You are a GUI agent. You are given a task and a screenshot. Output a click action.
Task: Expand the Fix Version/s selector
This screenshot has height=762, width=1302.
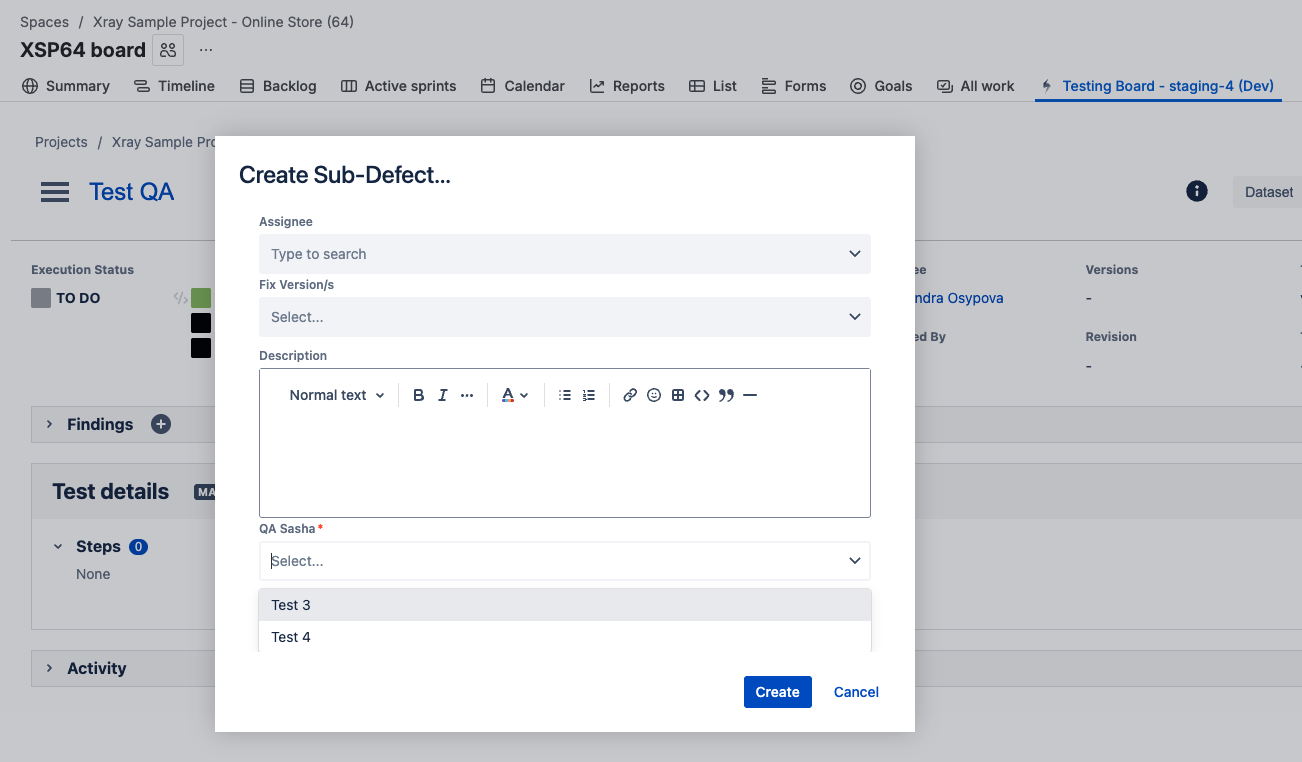coord(564,317)
